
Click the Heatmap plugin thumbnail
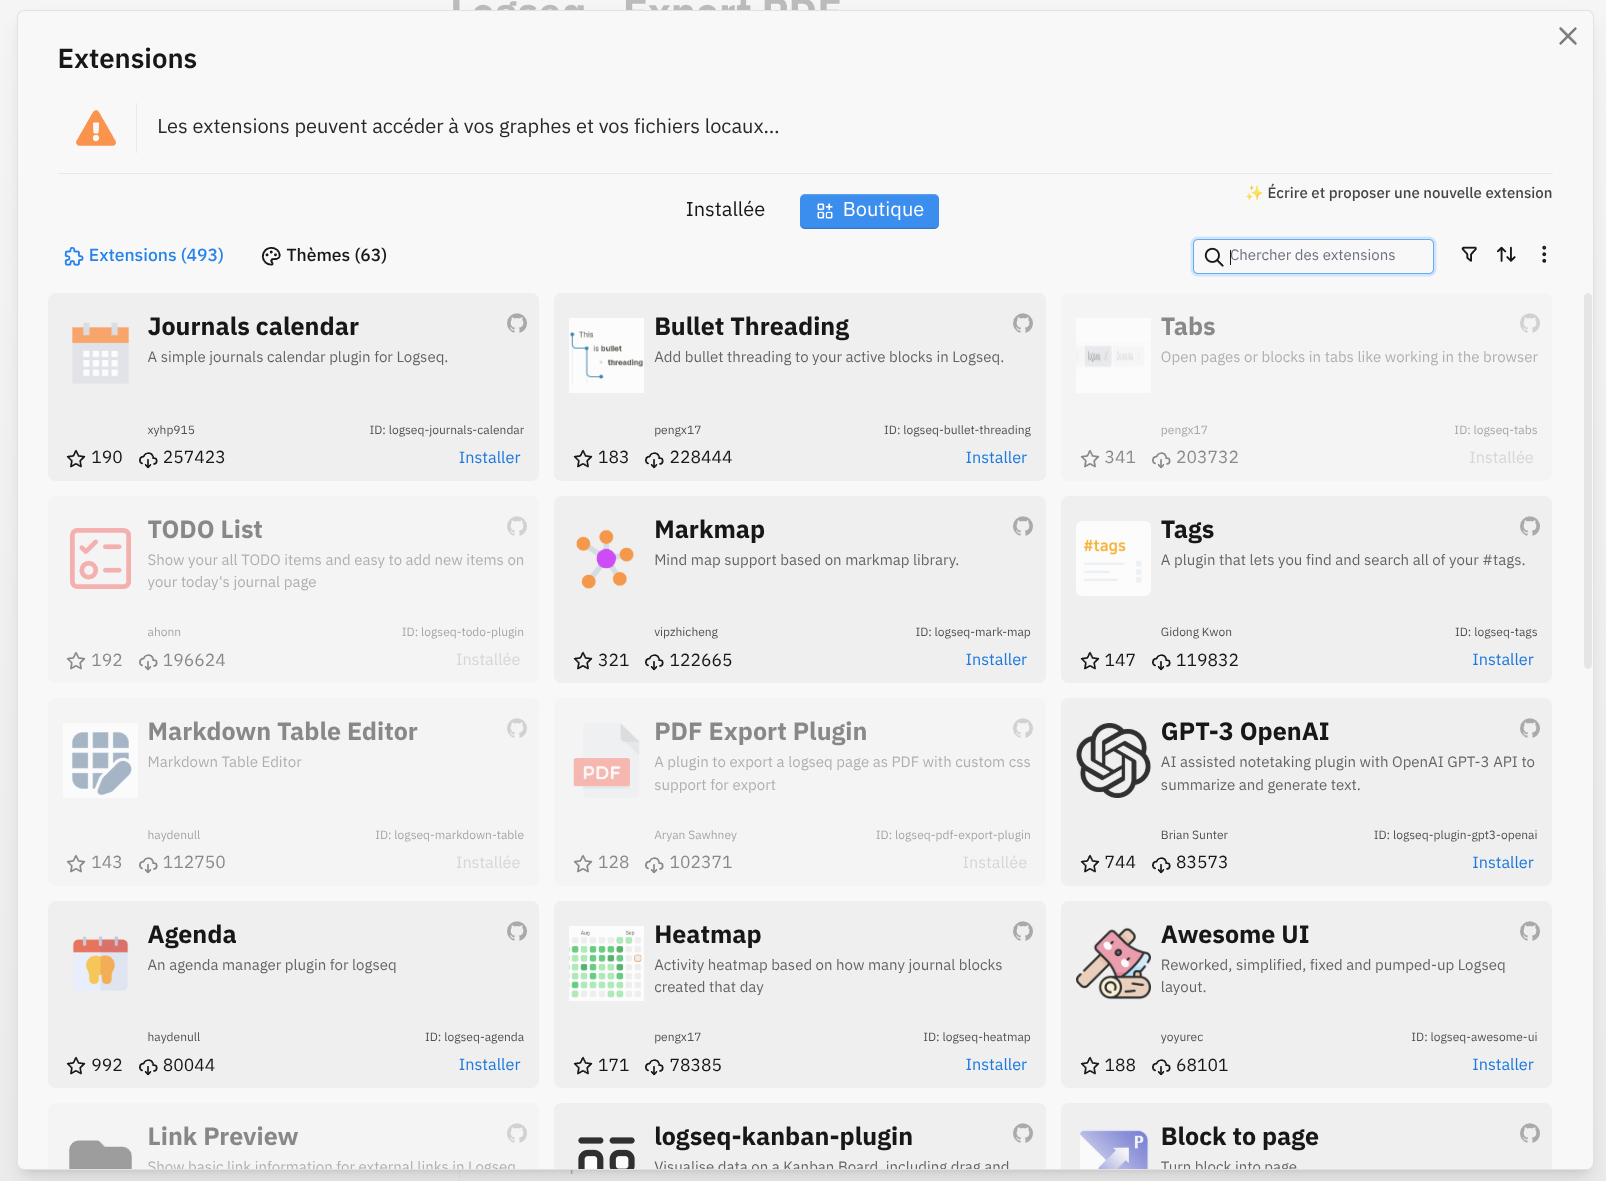pos(606,963)
